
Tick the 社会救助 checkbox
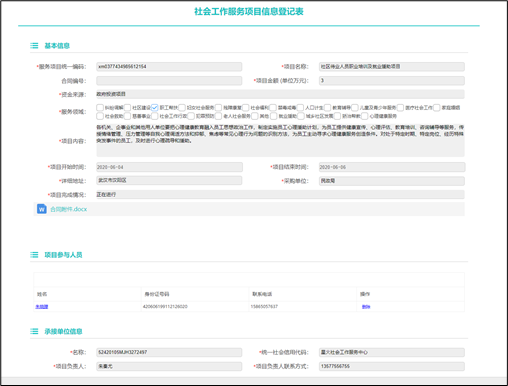click(100, 116)
